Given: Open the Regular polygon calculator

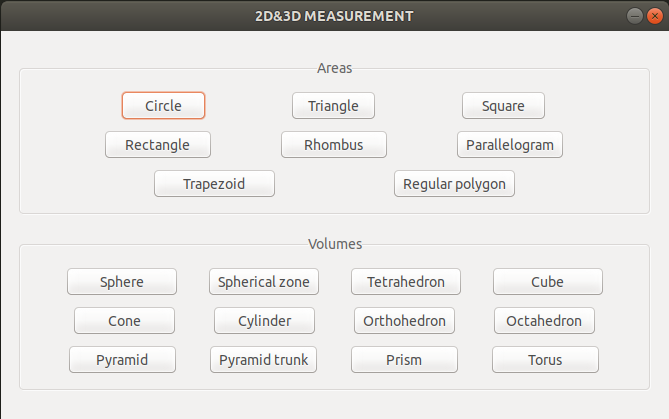Looking at the screenshot, I should 454,183.
